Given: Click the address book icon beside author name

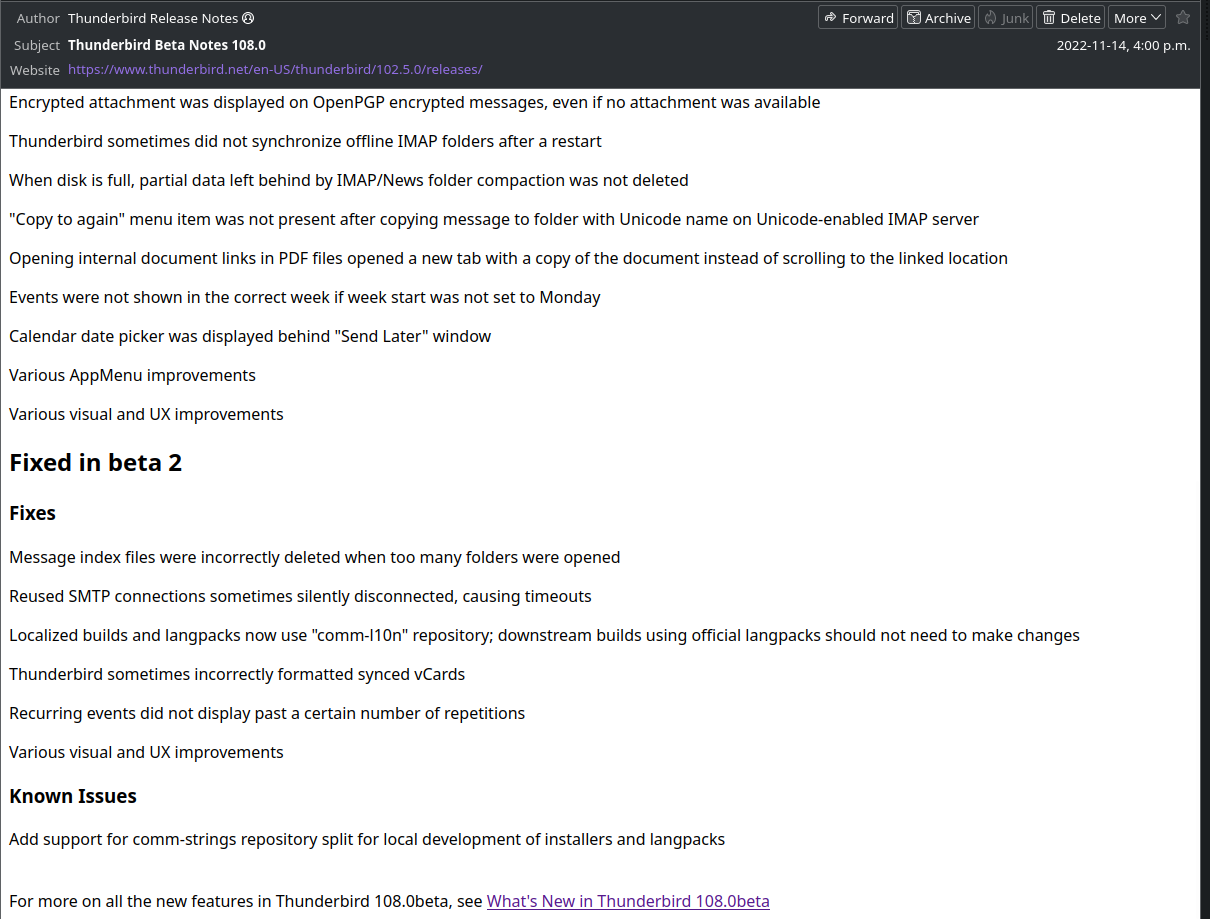Looking at the screenshot, I should [x=248, y=18].
